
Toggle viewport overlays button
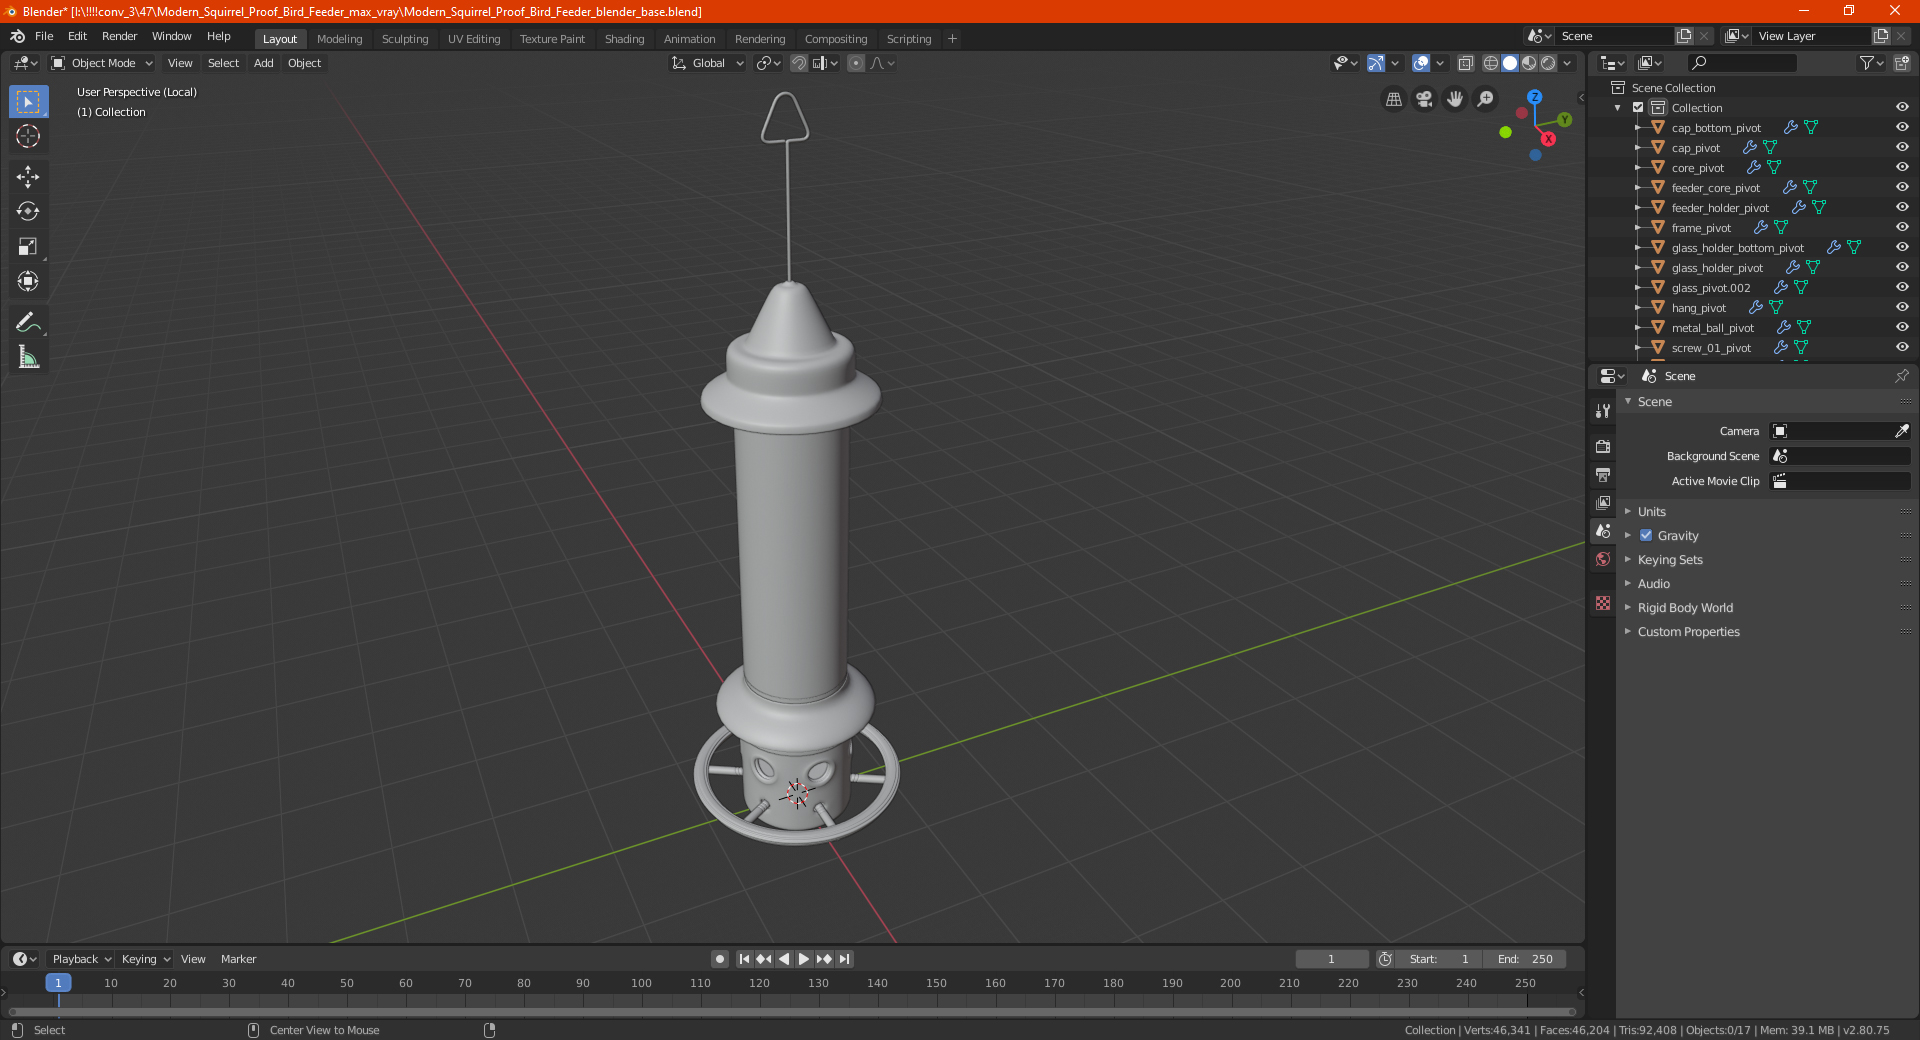tap(1420, 63)
